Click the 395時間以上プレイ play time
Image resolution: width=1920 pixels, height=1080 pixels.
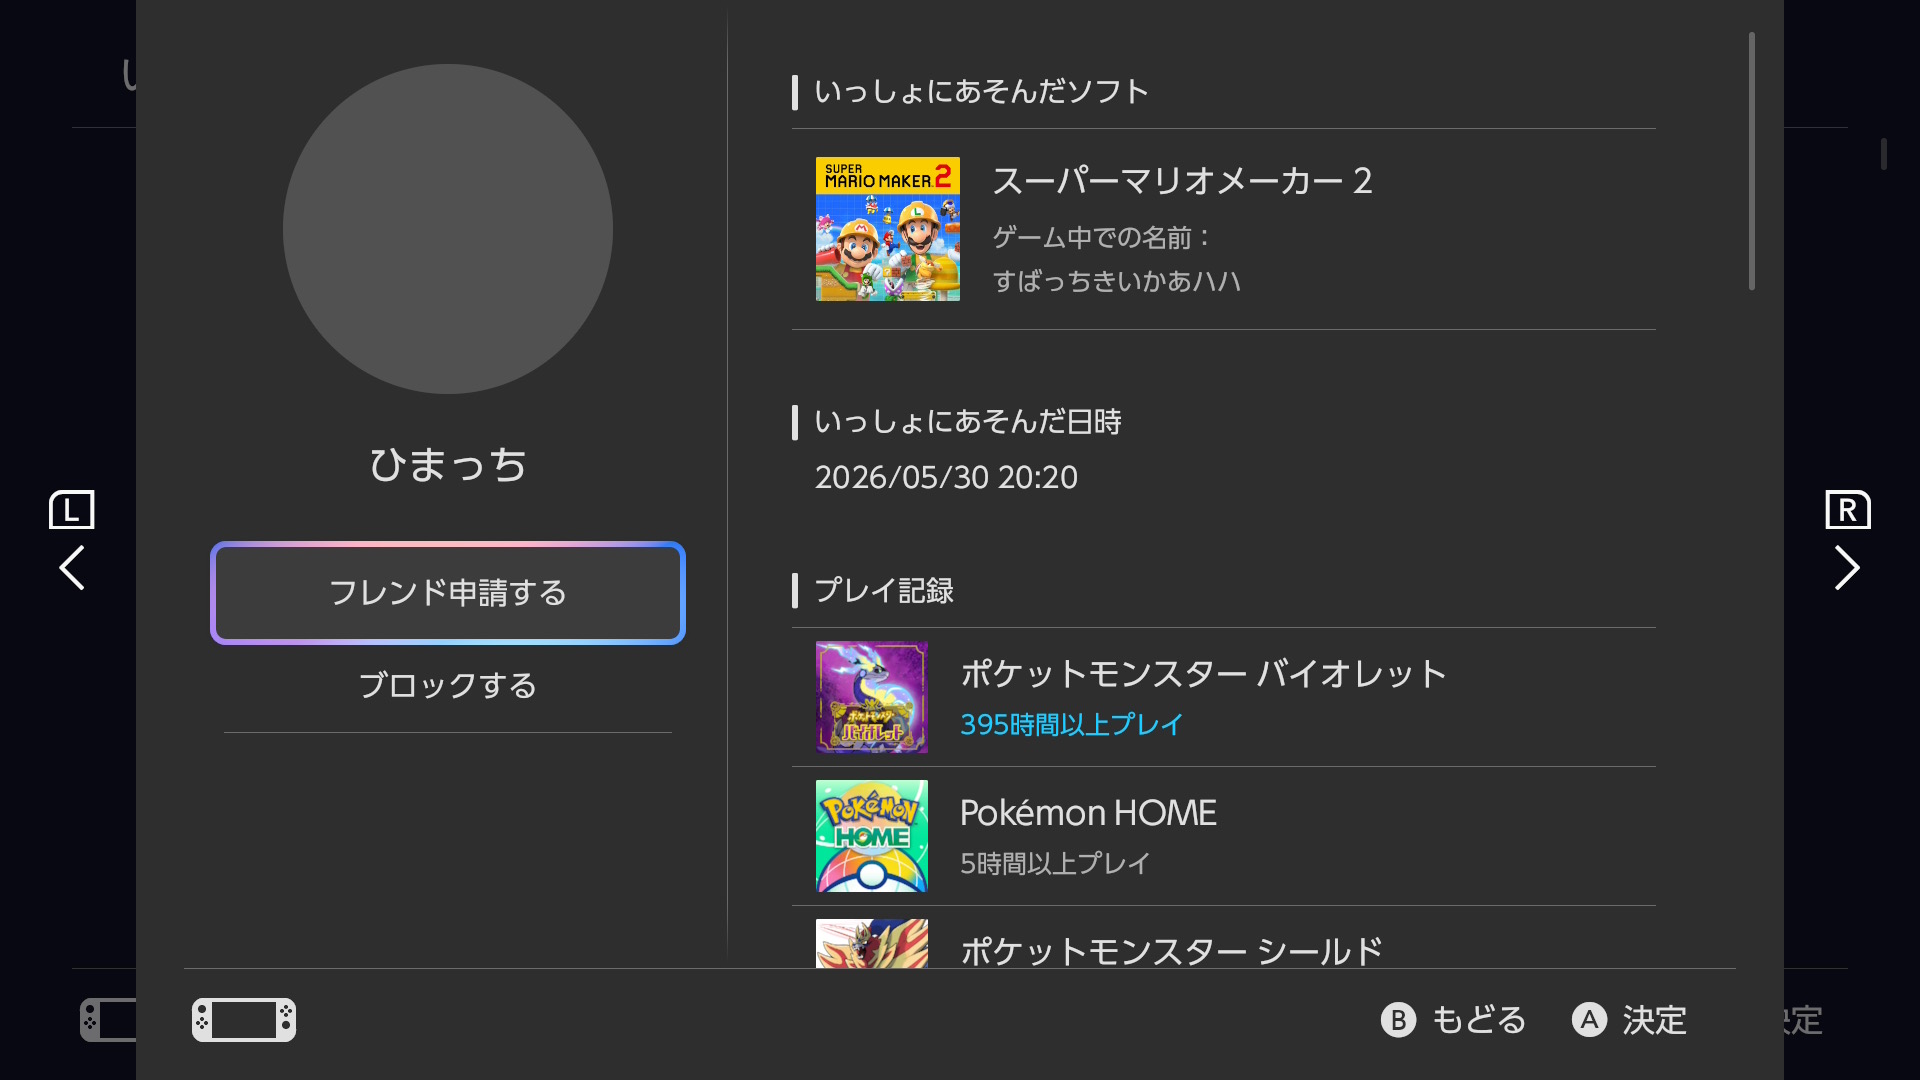click(1072, 724)
